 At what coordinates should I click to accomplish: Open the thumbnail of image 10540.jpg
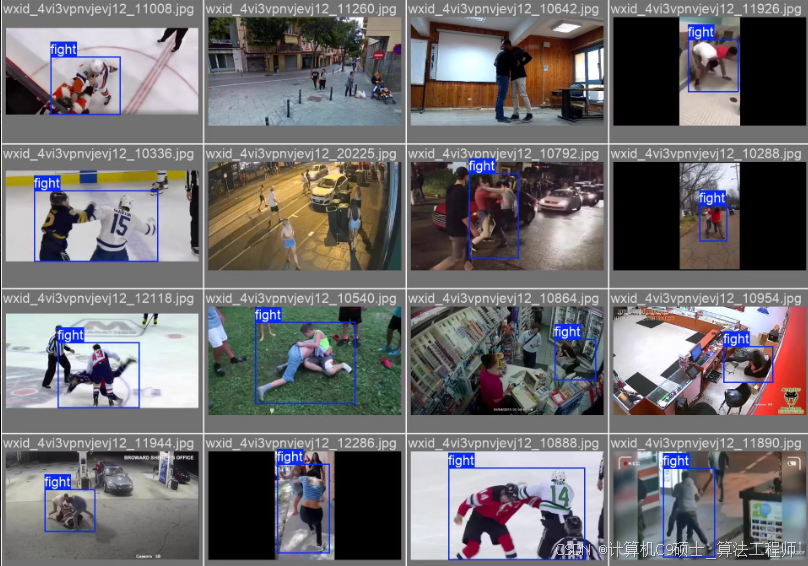coord(305,361)
